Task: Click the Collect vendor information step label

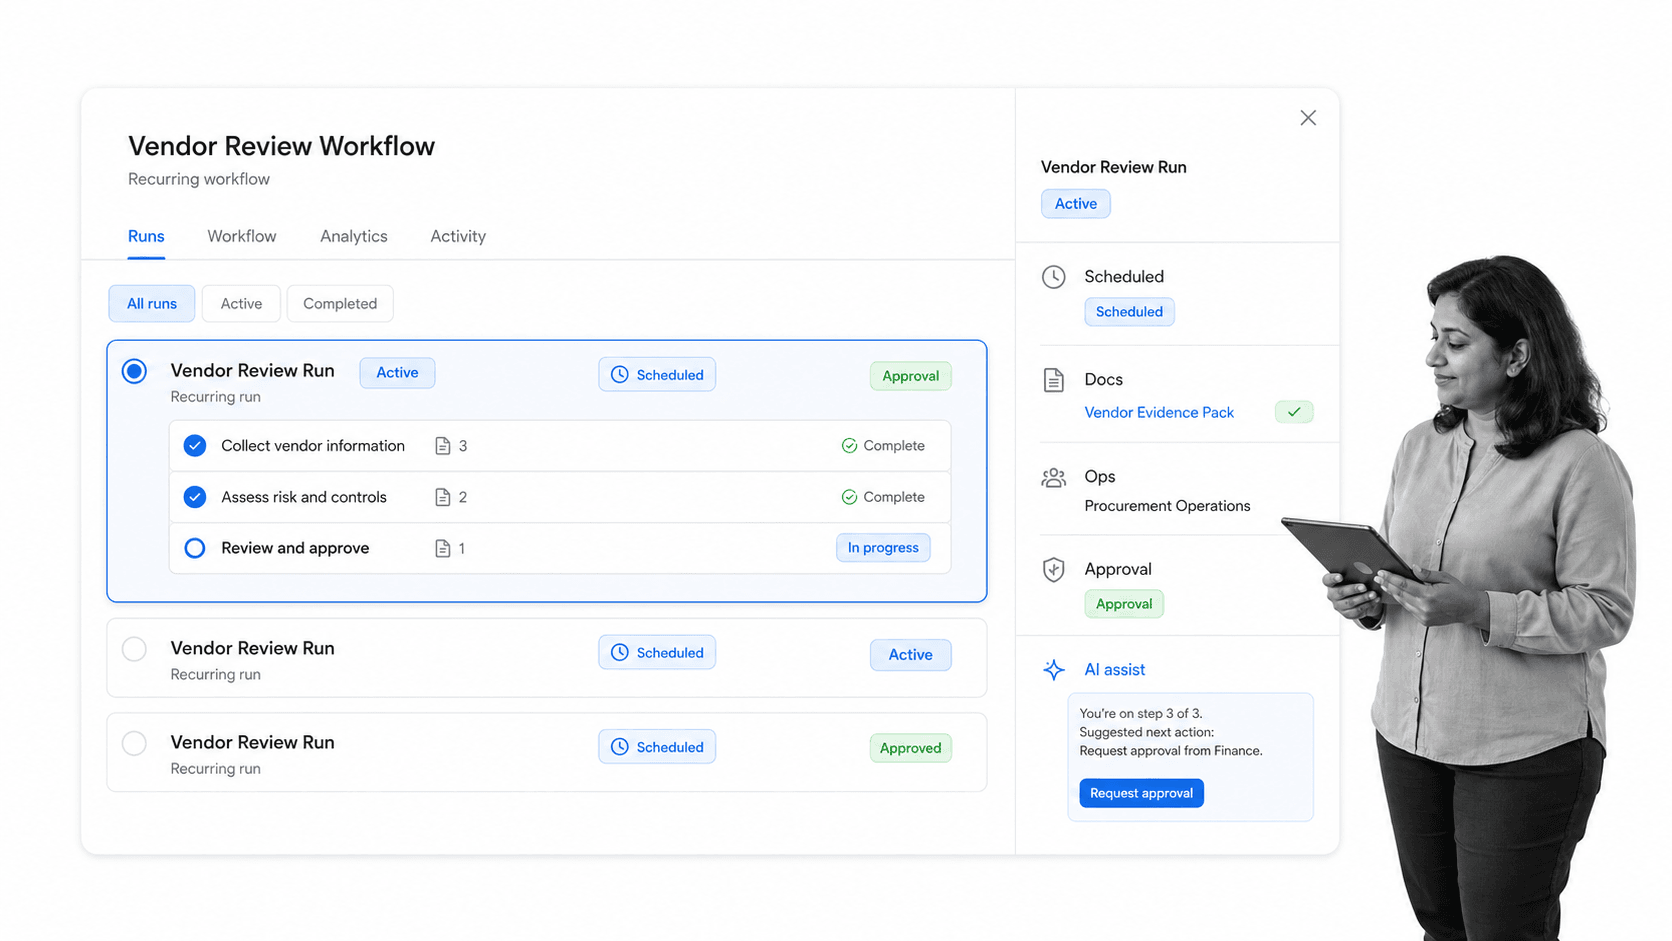Action: tap(313, 446)
